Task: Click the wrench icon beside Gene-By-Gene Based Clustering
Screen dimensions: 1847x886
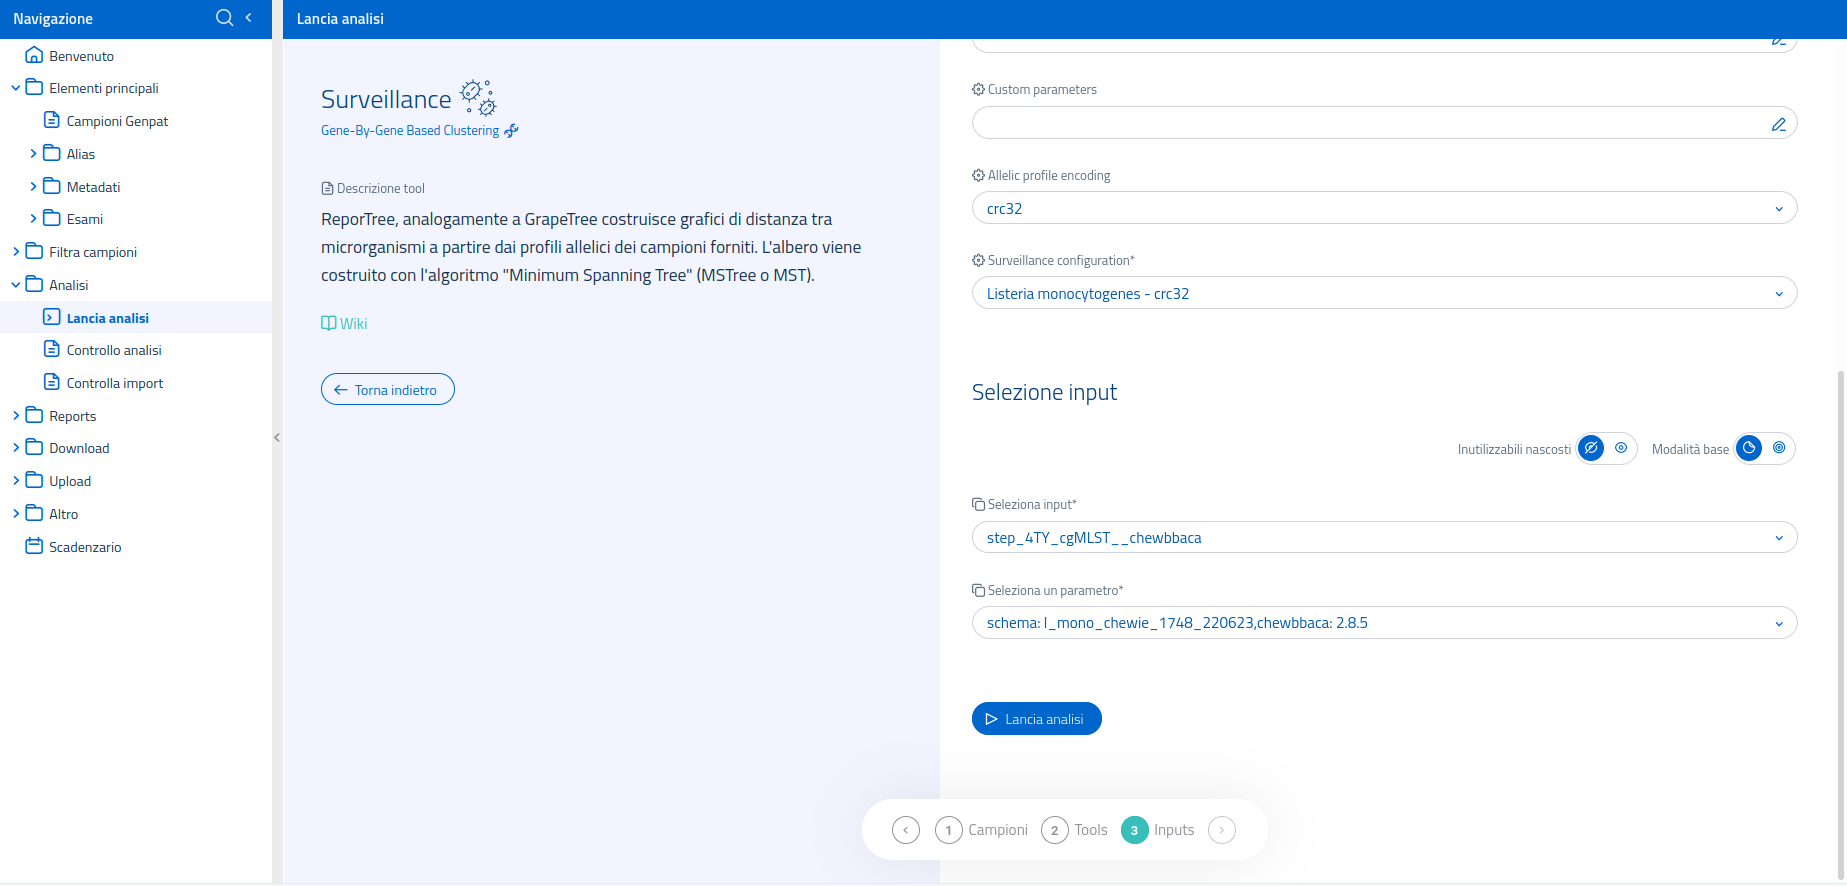Action: [512, 131]
